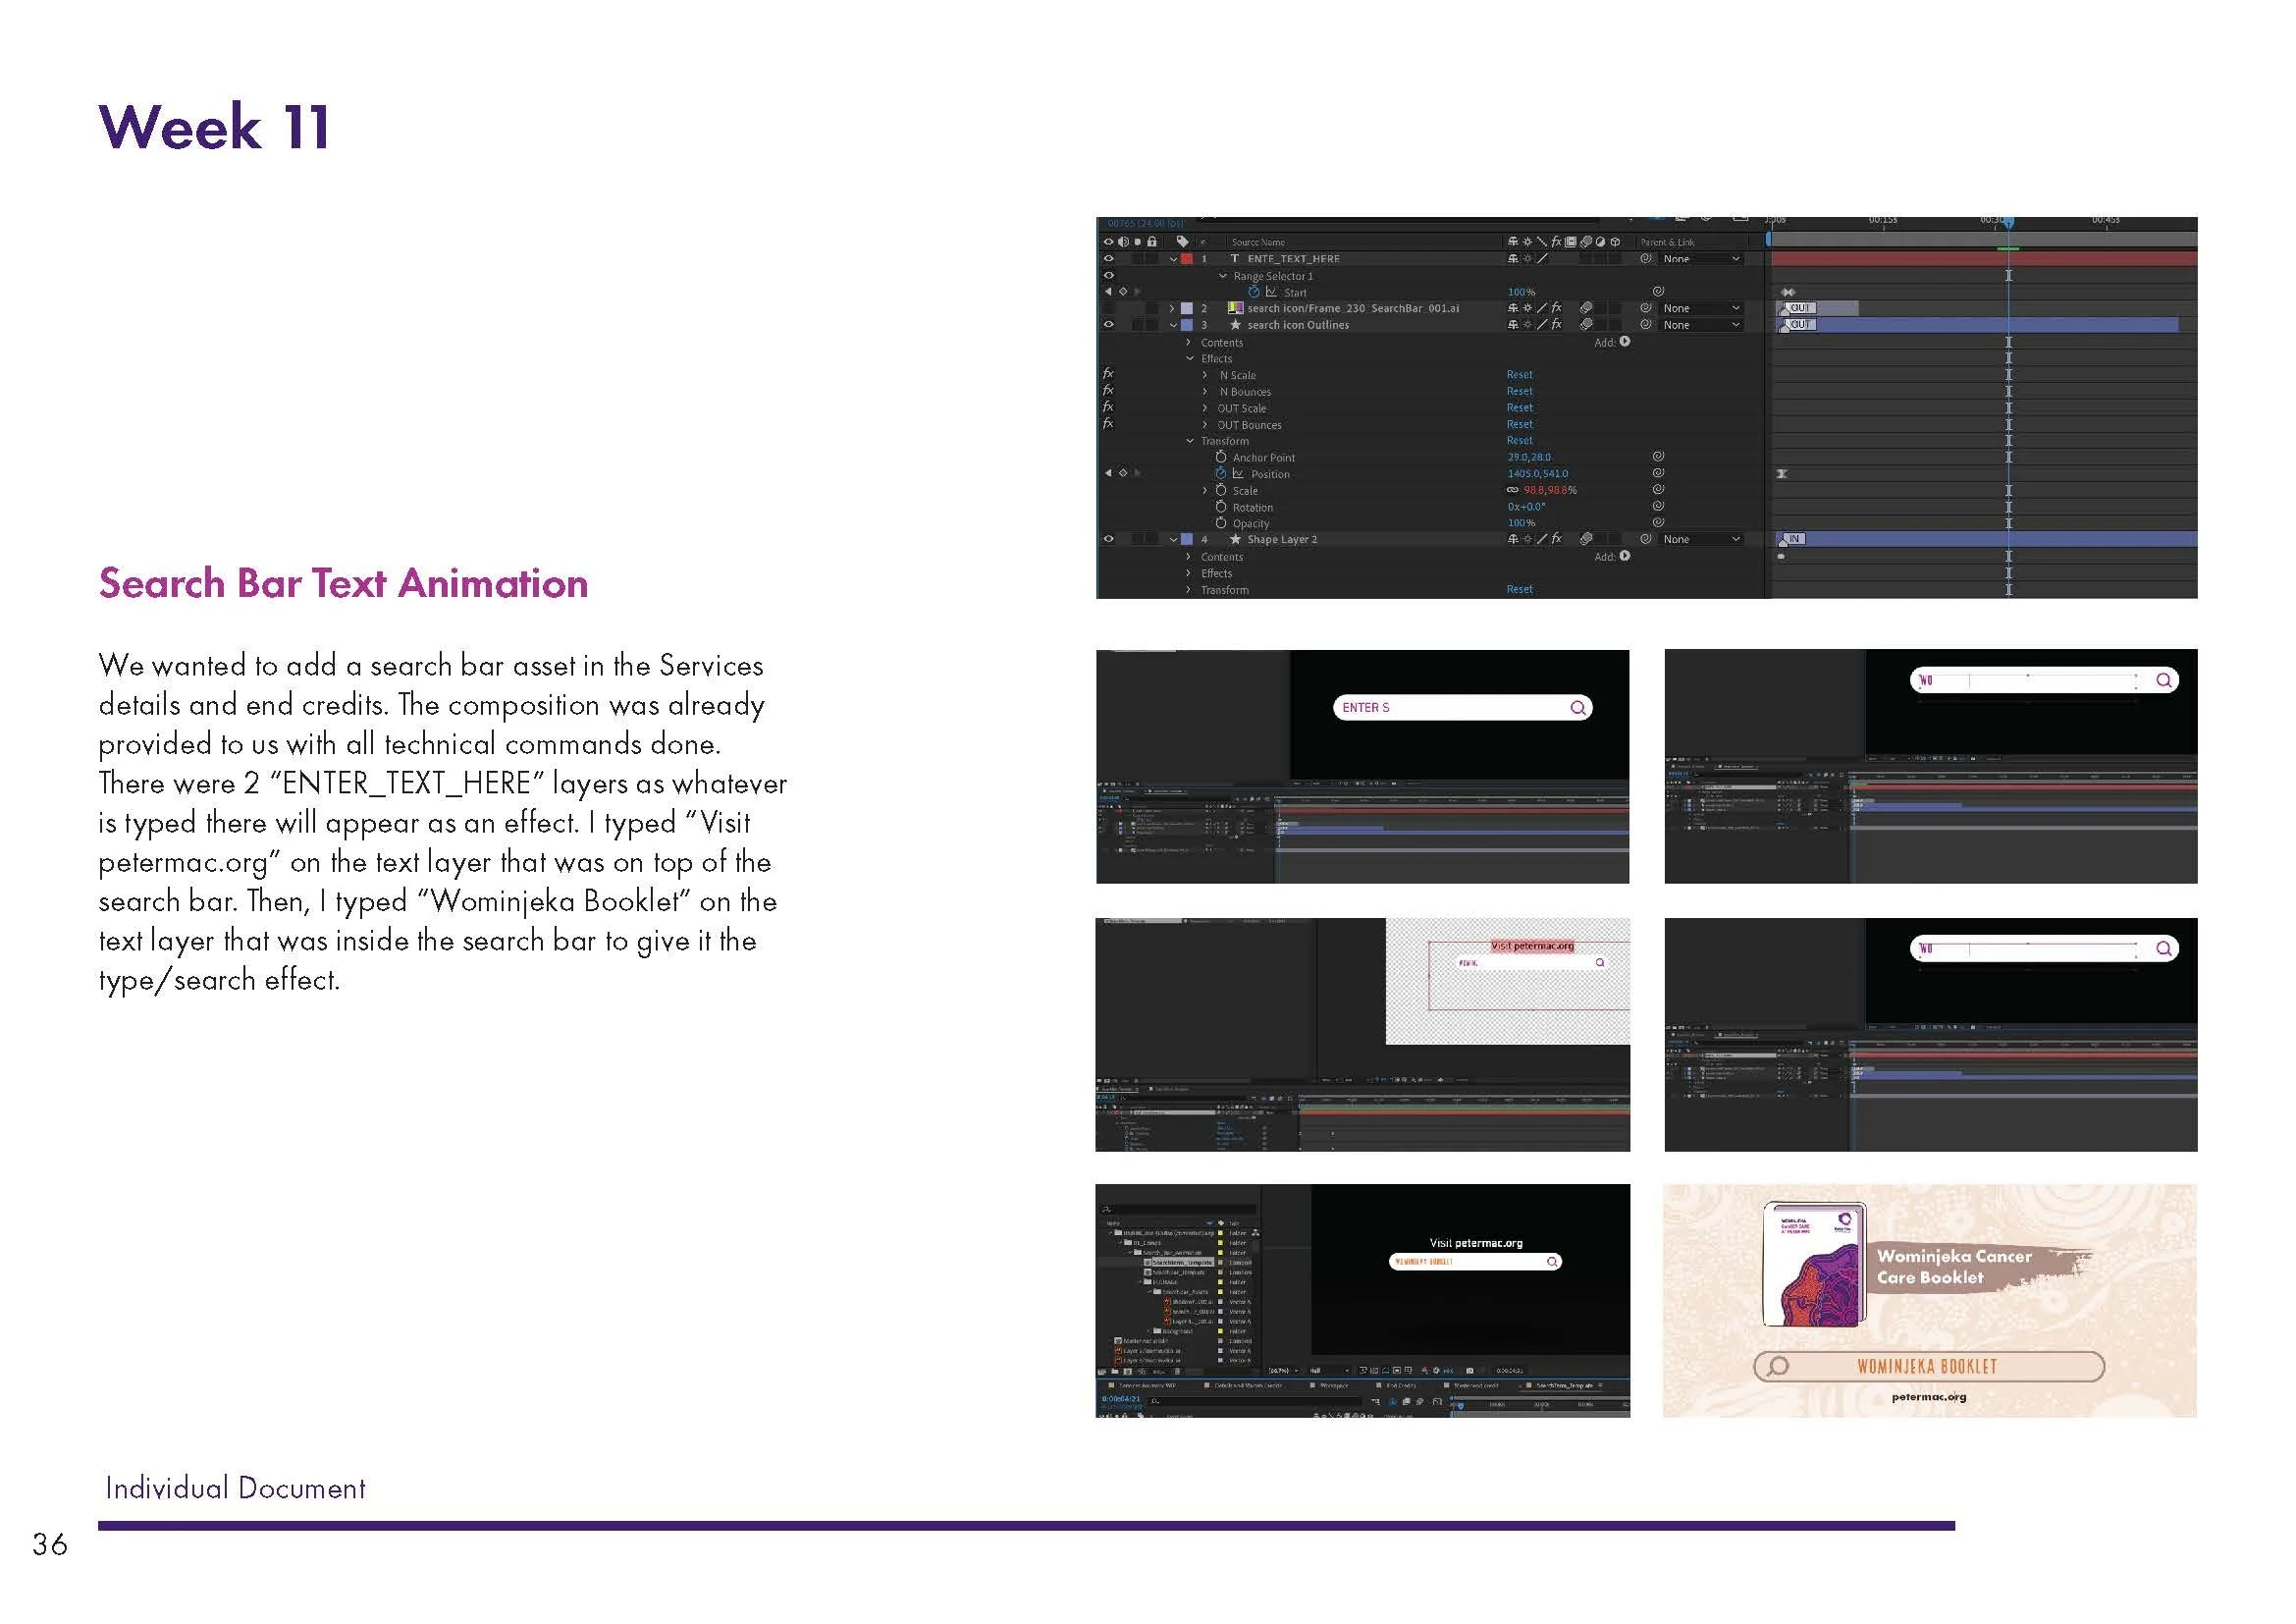
Task: Click the Position stopwatch icon
Action: [x=1220, y=473]
